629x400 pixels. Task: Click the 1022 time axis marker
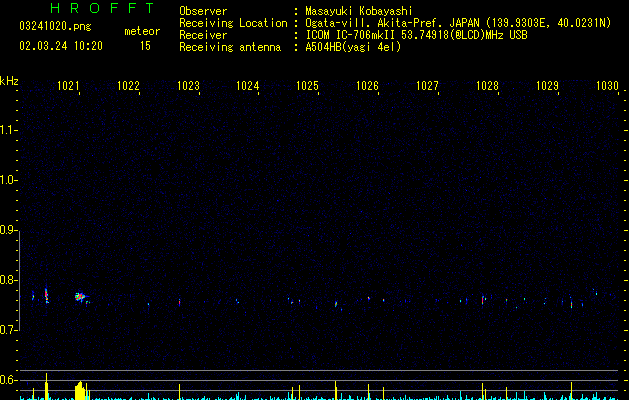128,86
